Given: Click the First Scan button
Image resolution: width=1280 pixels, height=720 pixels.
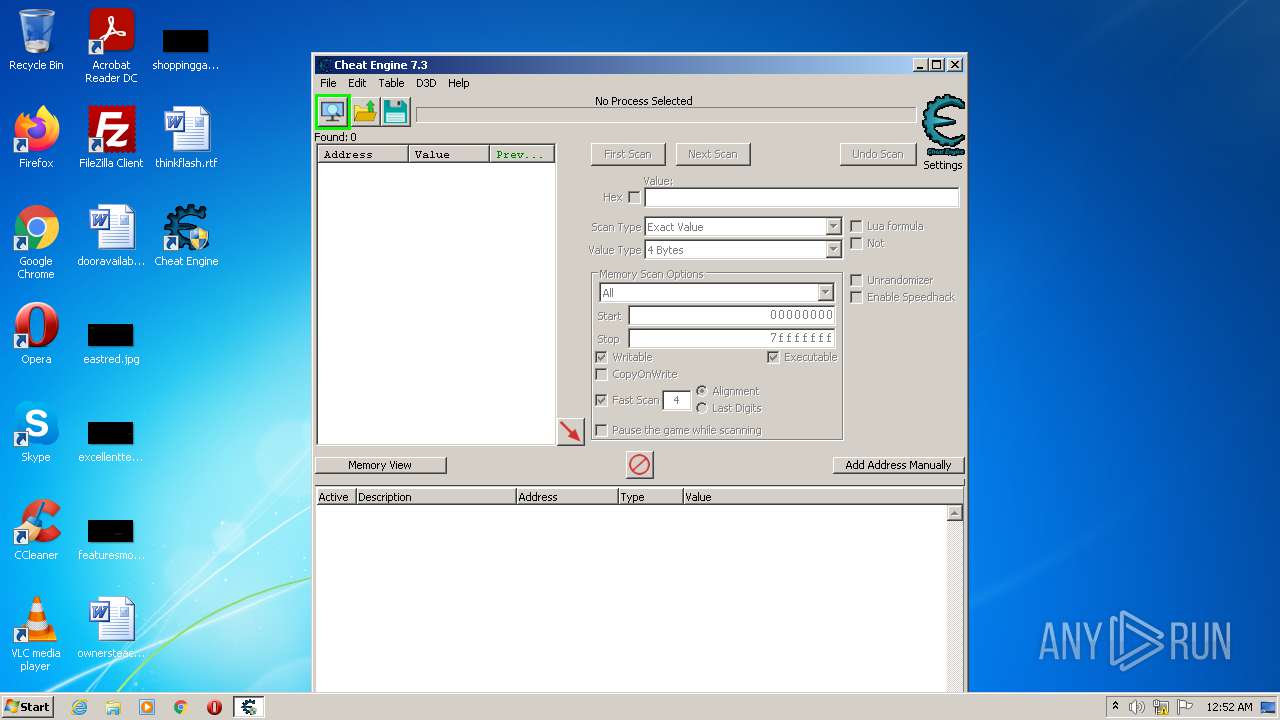Looking at the screenshot, I should pos(628,154).
